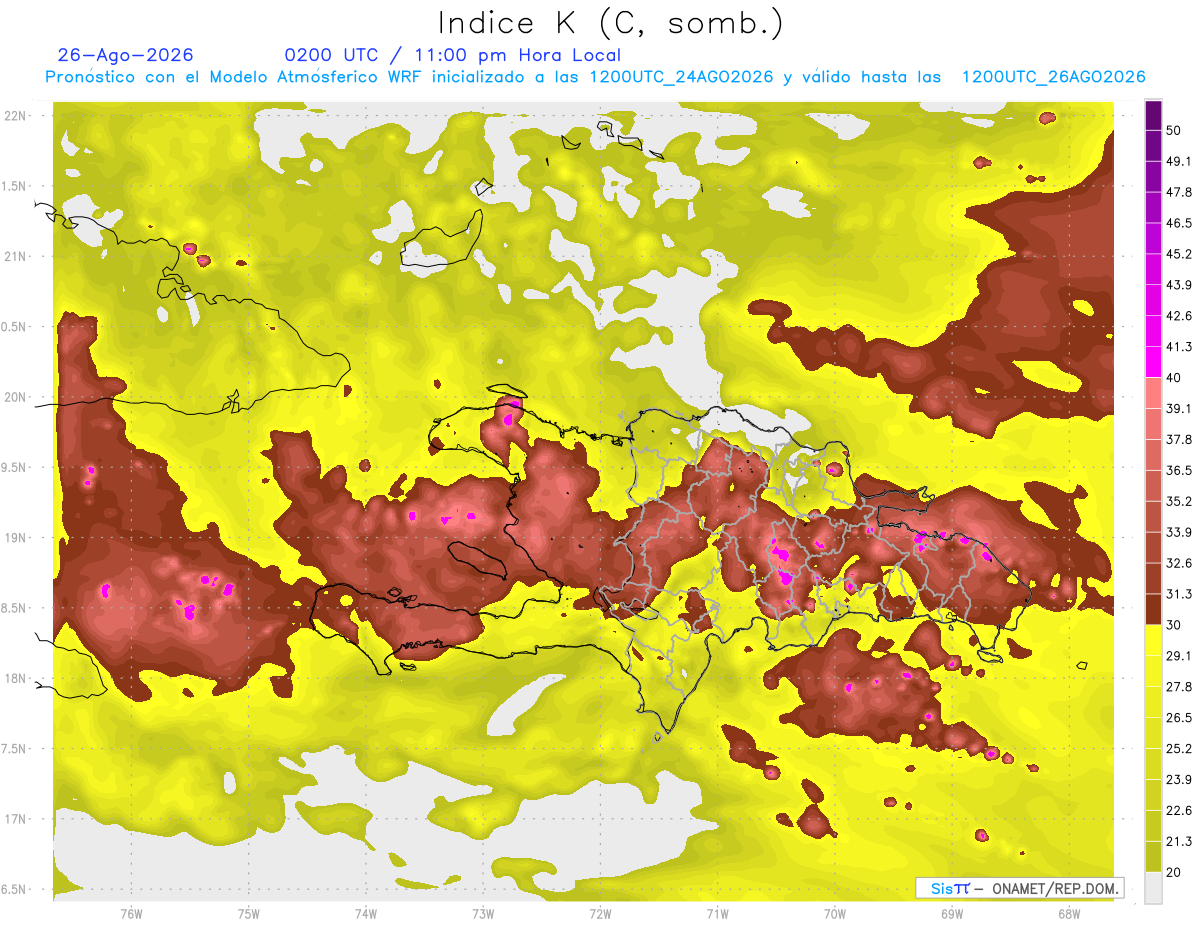Click the '45.2' colorbar label
The height and width of the screenshot is (927, 1200).
(x=1179, y=254)
